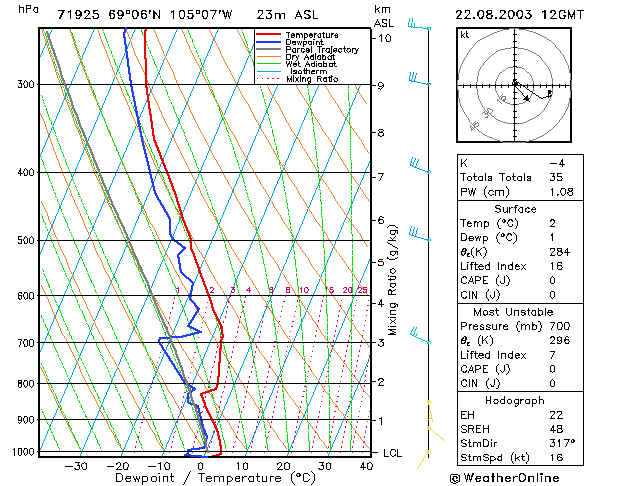This screenshot has width=629, height=486.
Task: Click the red Temperature legend line
Action: 268,34
